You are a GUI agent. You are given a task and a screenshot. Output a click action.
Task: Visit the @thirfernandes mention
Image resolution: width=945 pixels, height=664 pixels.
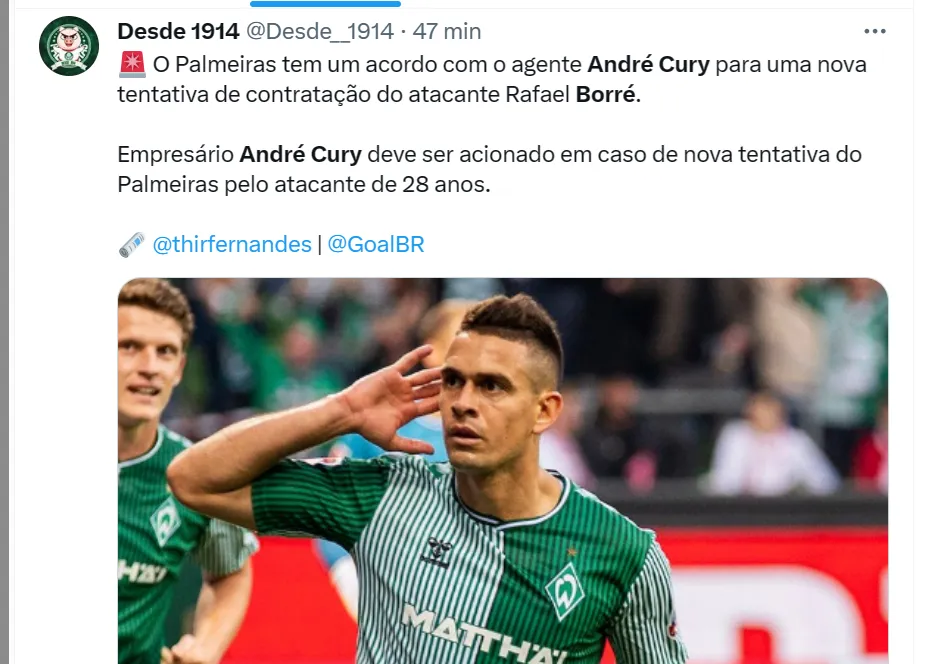coord(232,245)
